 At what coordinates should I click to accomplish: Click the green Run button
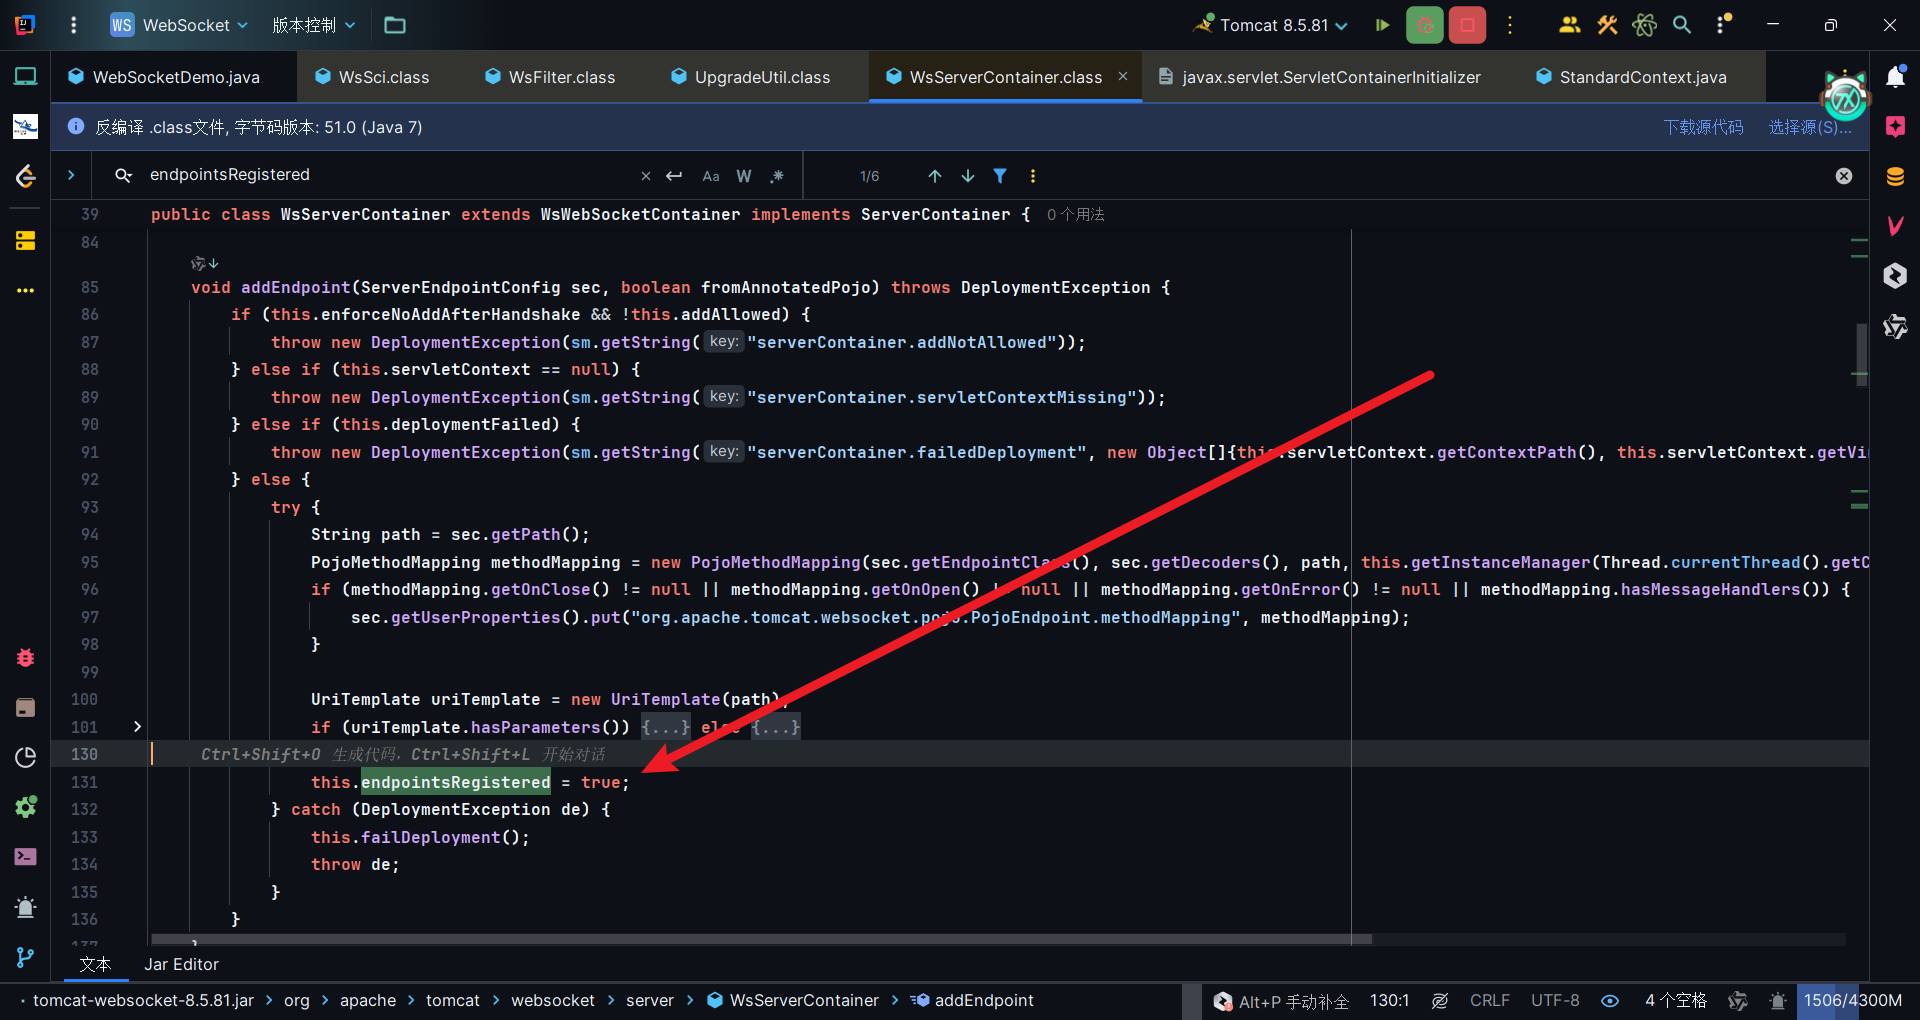click(1382, 25)
